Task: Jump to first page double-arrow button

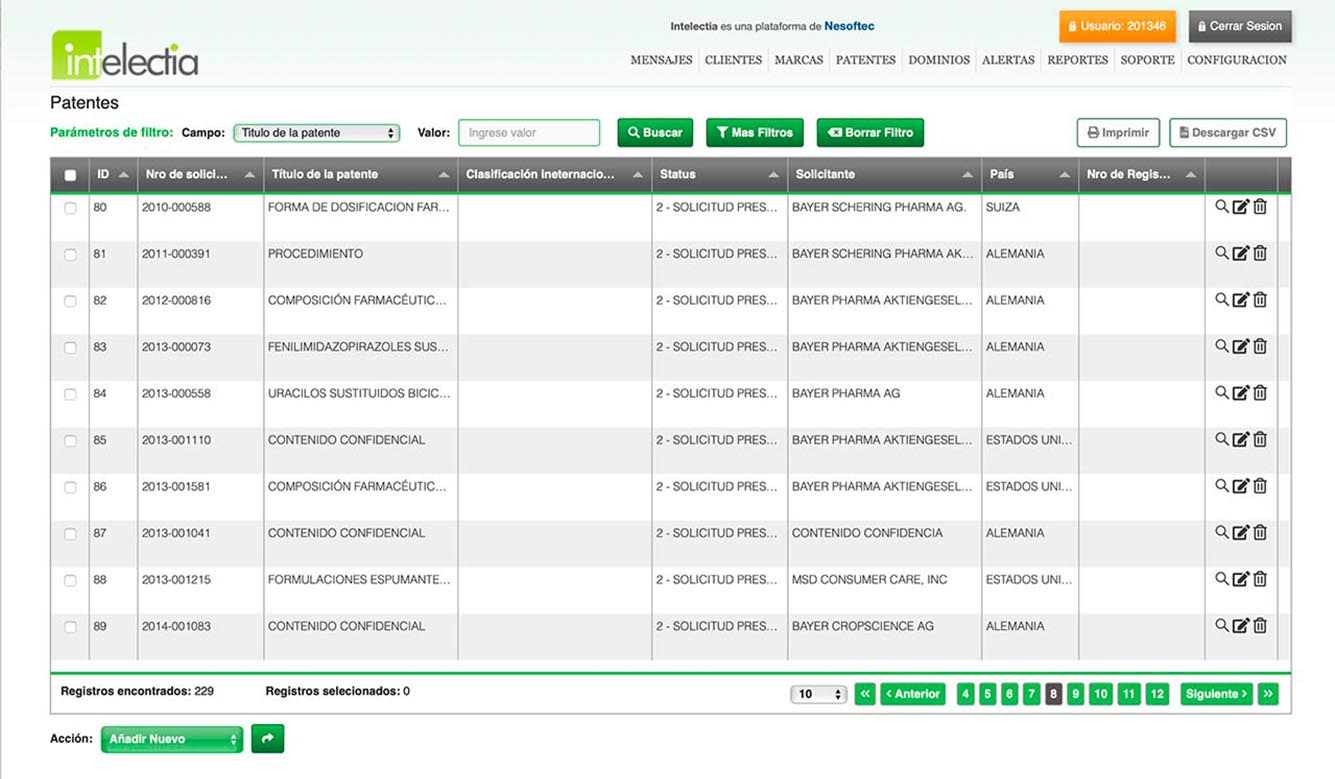Action: (x=865, y=694)
